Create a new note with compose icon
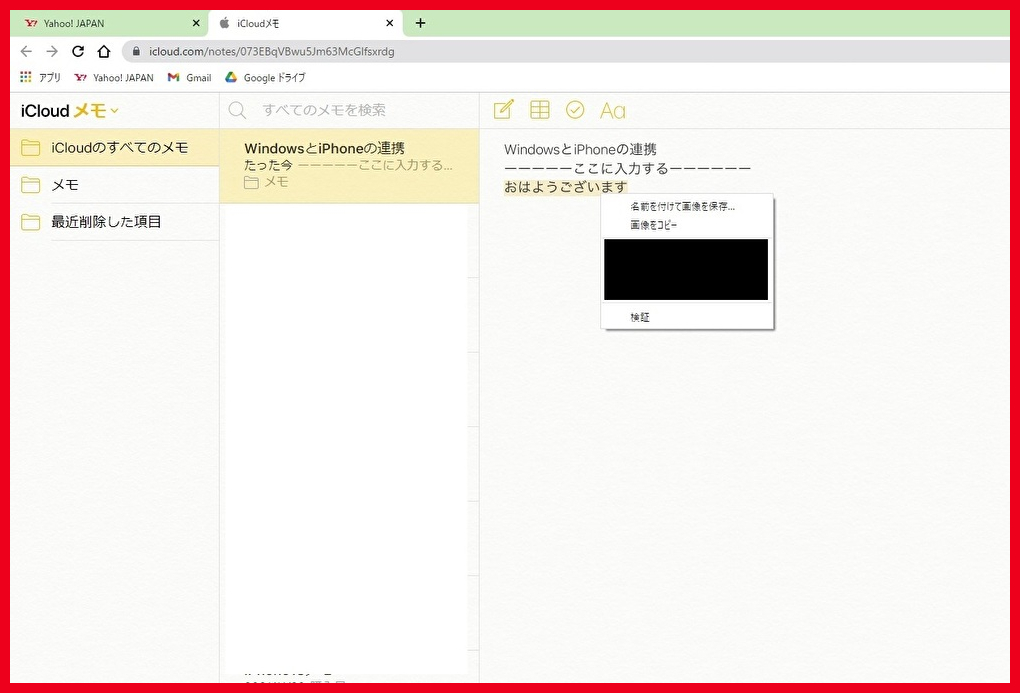The image size is (1020, 693). click(503, 109)
